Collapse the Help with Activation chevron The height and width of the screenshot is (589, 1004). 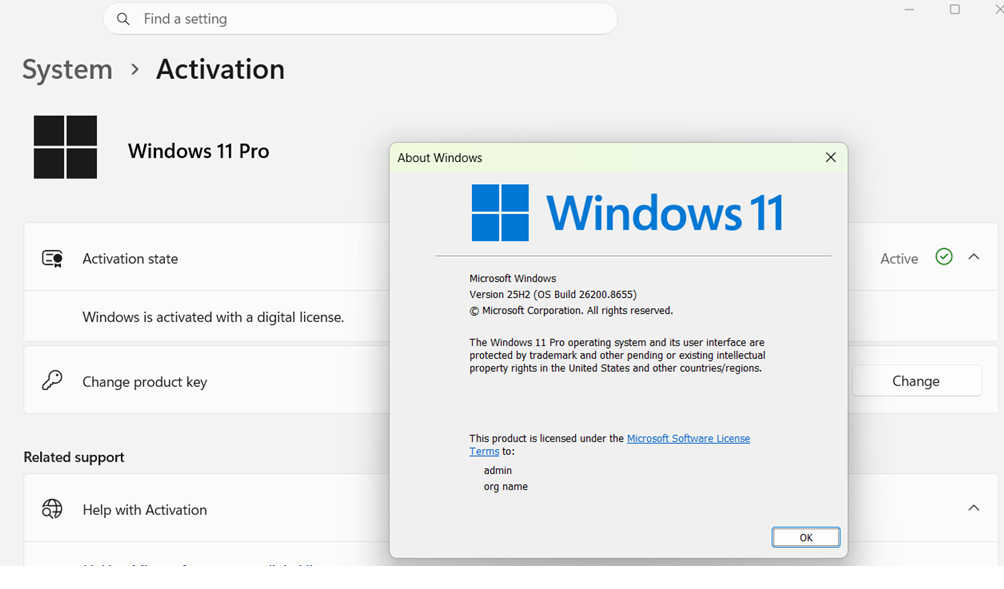pos(974,508)
